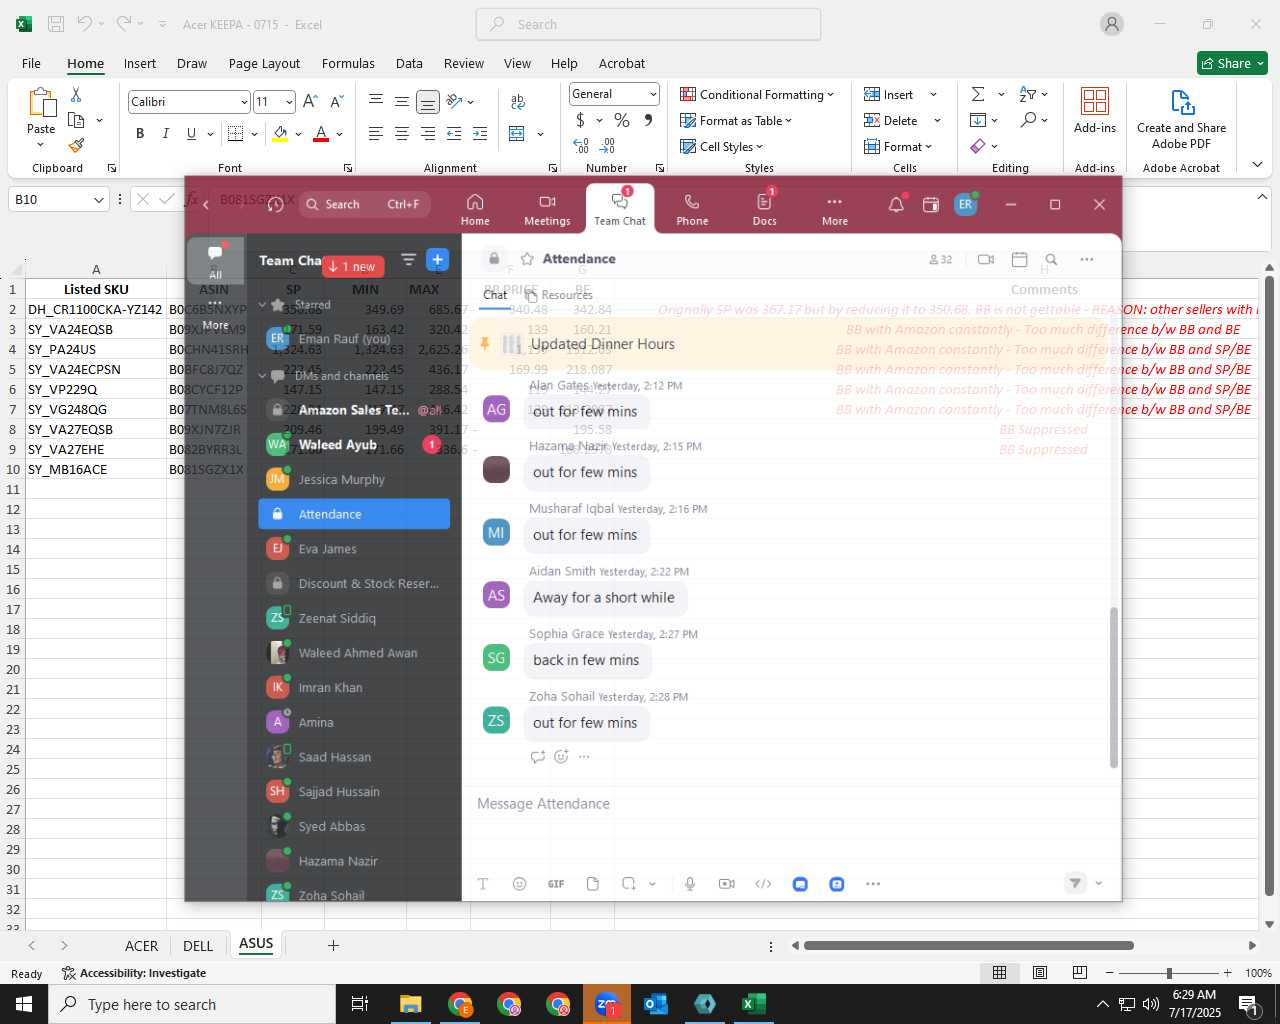
Task: Toggle Bold formatting in Excel
Action: pyautogui.click(x=140, y=134)
